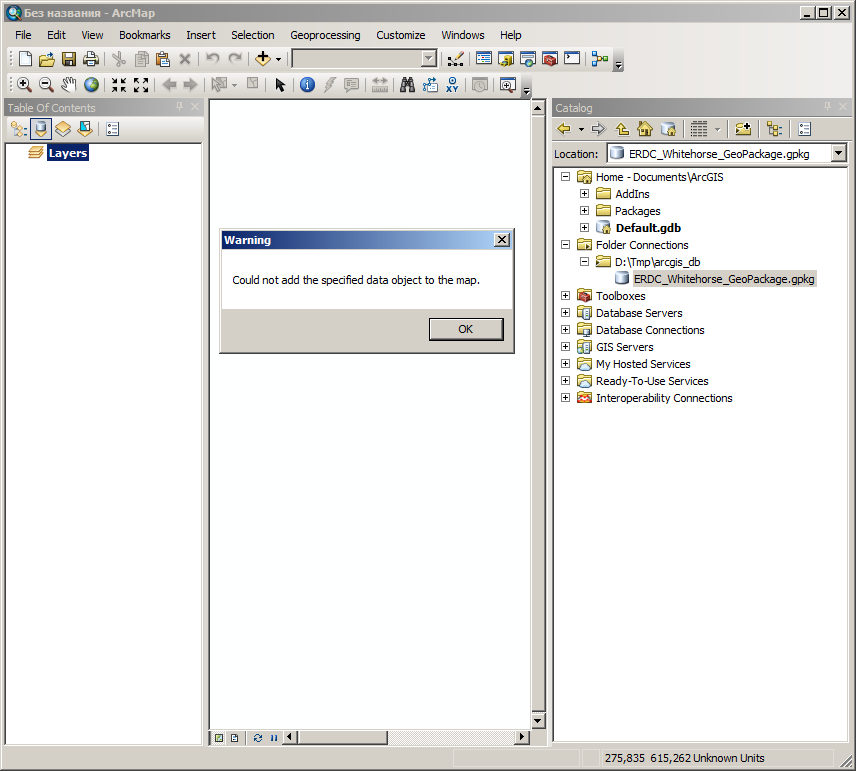Open the Geoprocessing menu
The width and height of the screenshot is (856, 771).
coord(325,35)
